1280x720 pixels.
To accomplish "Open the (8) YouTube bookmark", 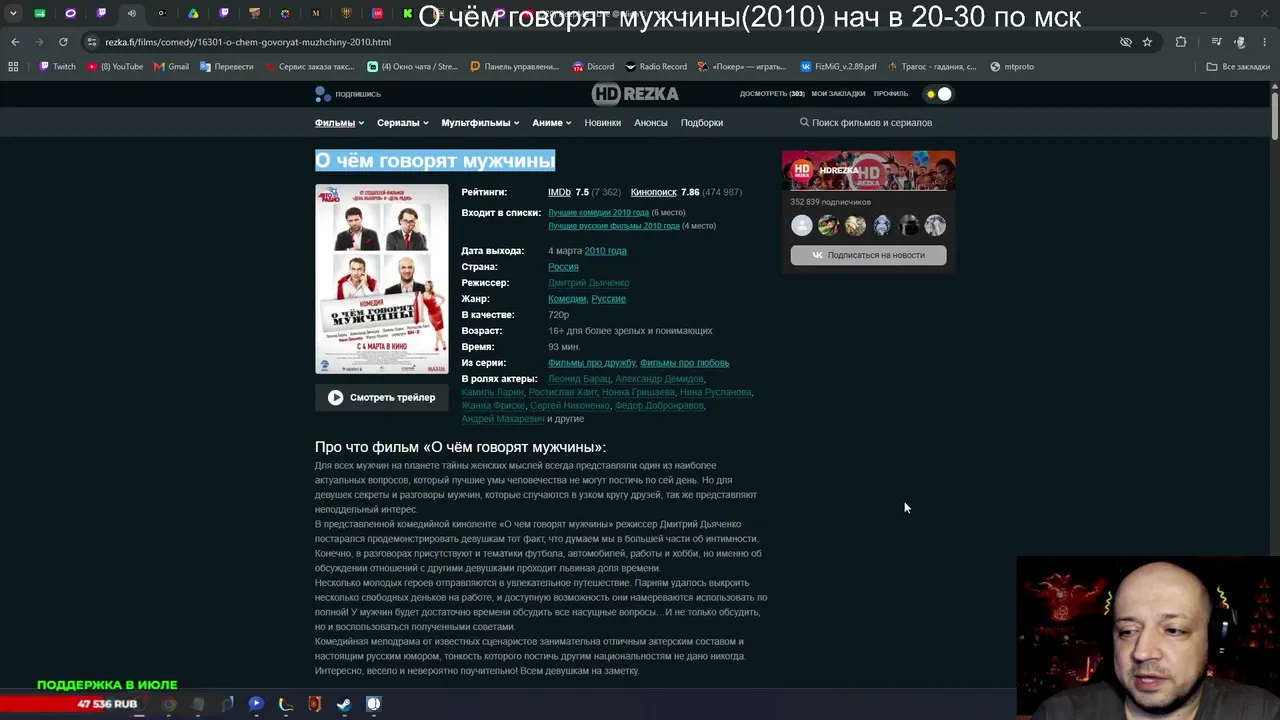I will tap(115, 67).
